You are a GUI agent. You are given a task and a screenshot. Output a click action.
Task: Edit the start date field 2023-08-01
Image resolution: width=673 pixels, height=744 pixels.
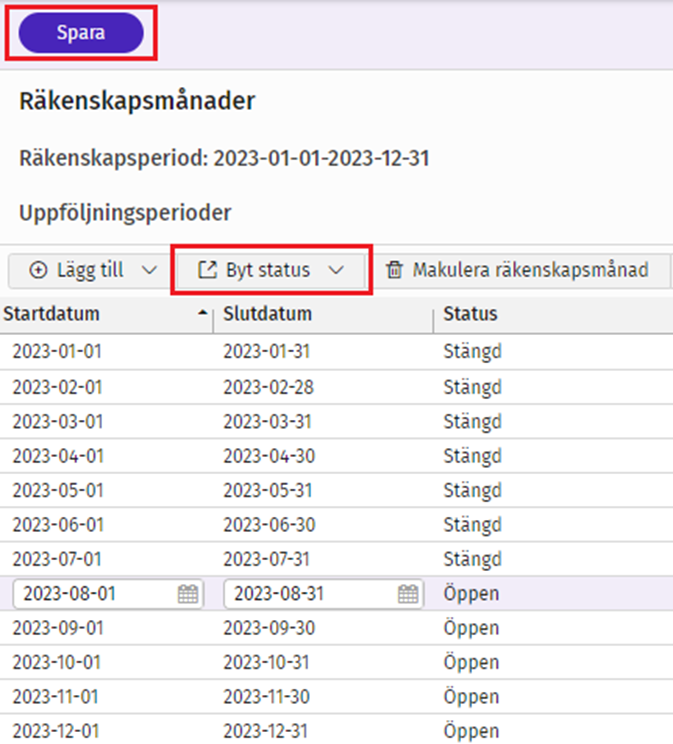click(x=108, y=594)
